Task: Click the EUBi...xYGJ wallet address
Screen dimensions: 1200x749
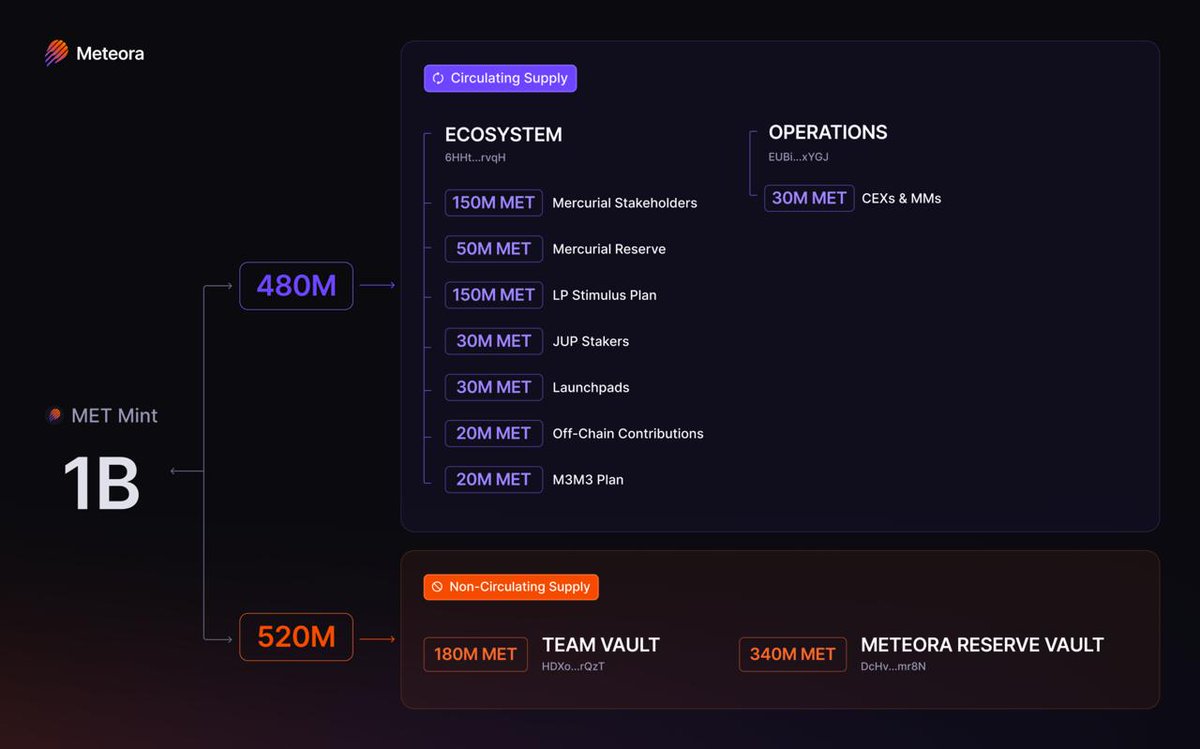Action: (798, 157)
